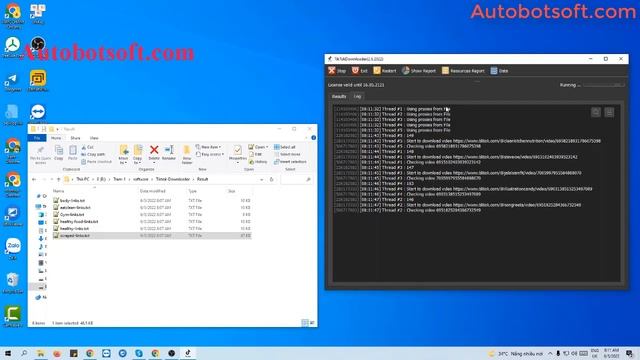This screenshot has width=640, height=360.
Task: Open Show Report in TikTok Downloader
Action: point(418,71)
